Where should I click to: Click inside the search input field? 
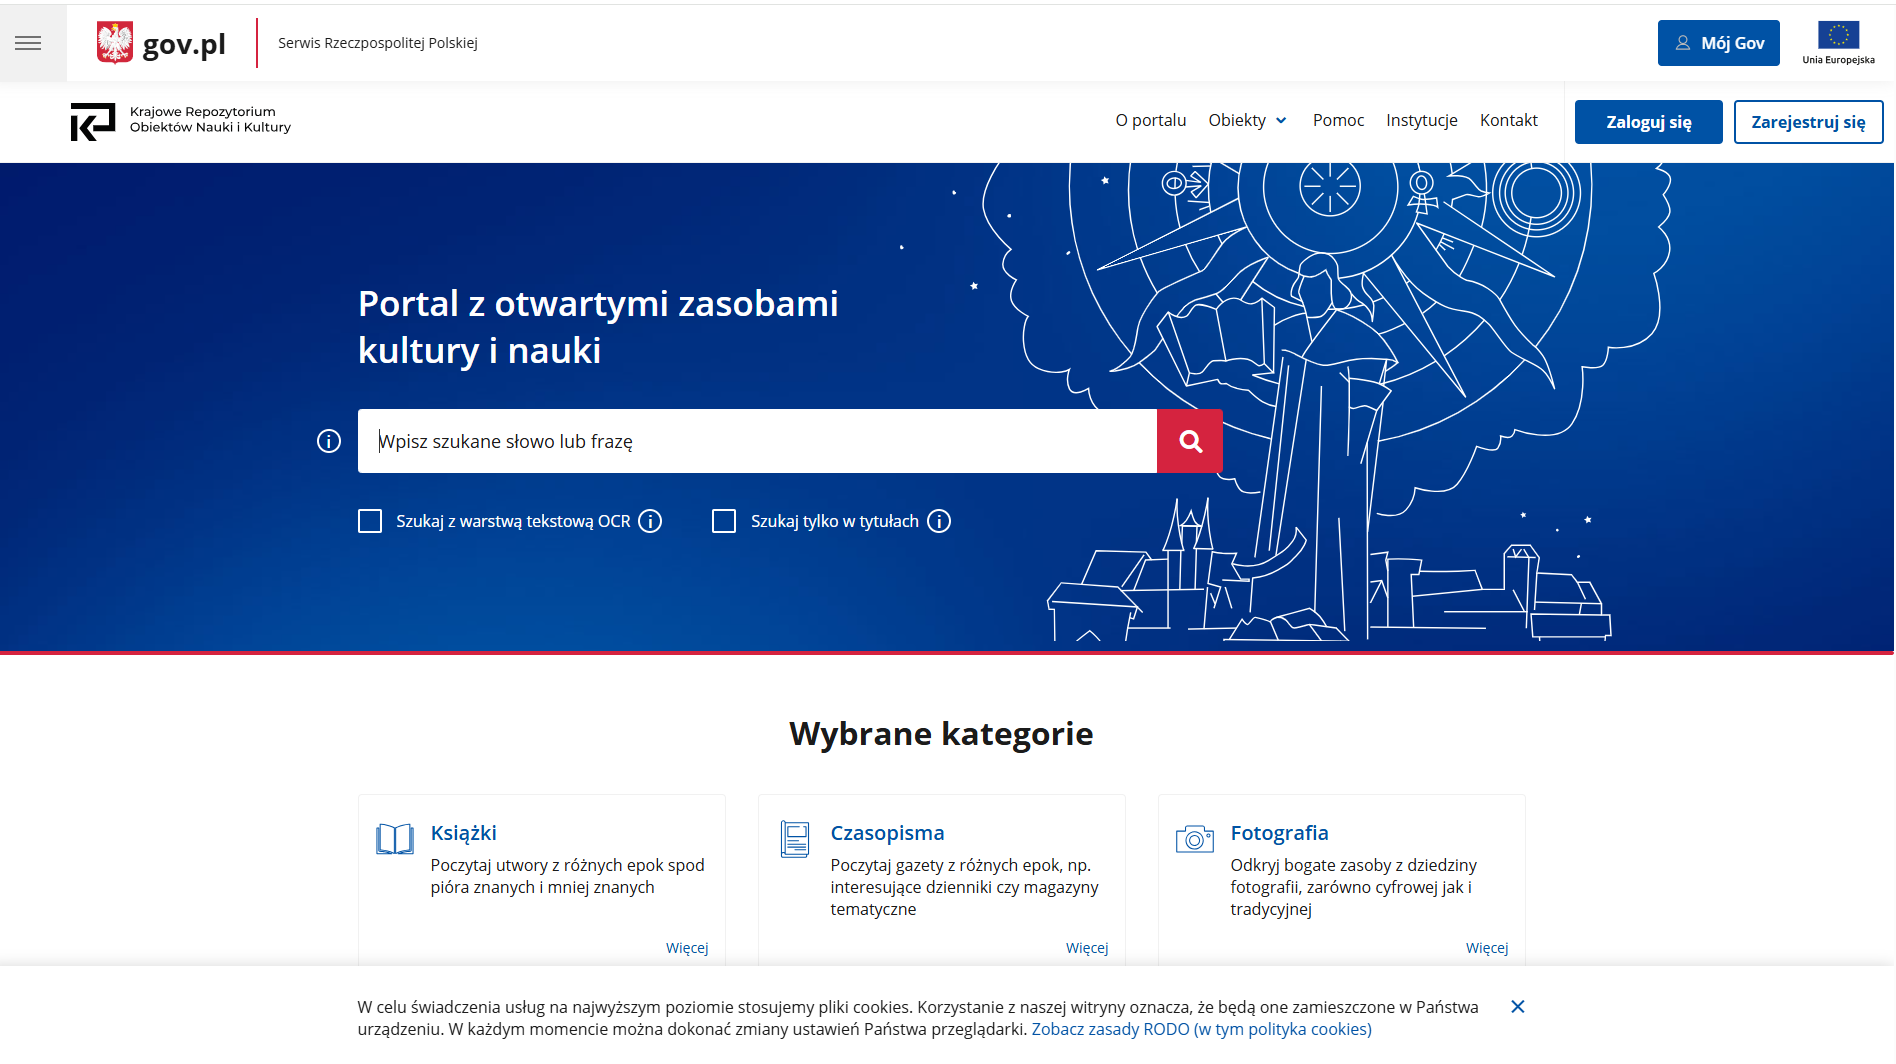point(757,441)
